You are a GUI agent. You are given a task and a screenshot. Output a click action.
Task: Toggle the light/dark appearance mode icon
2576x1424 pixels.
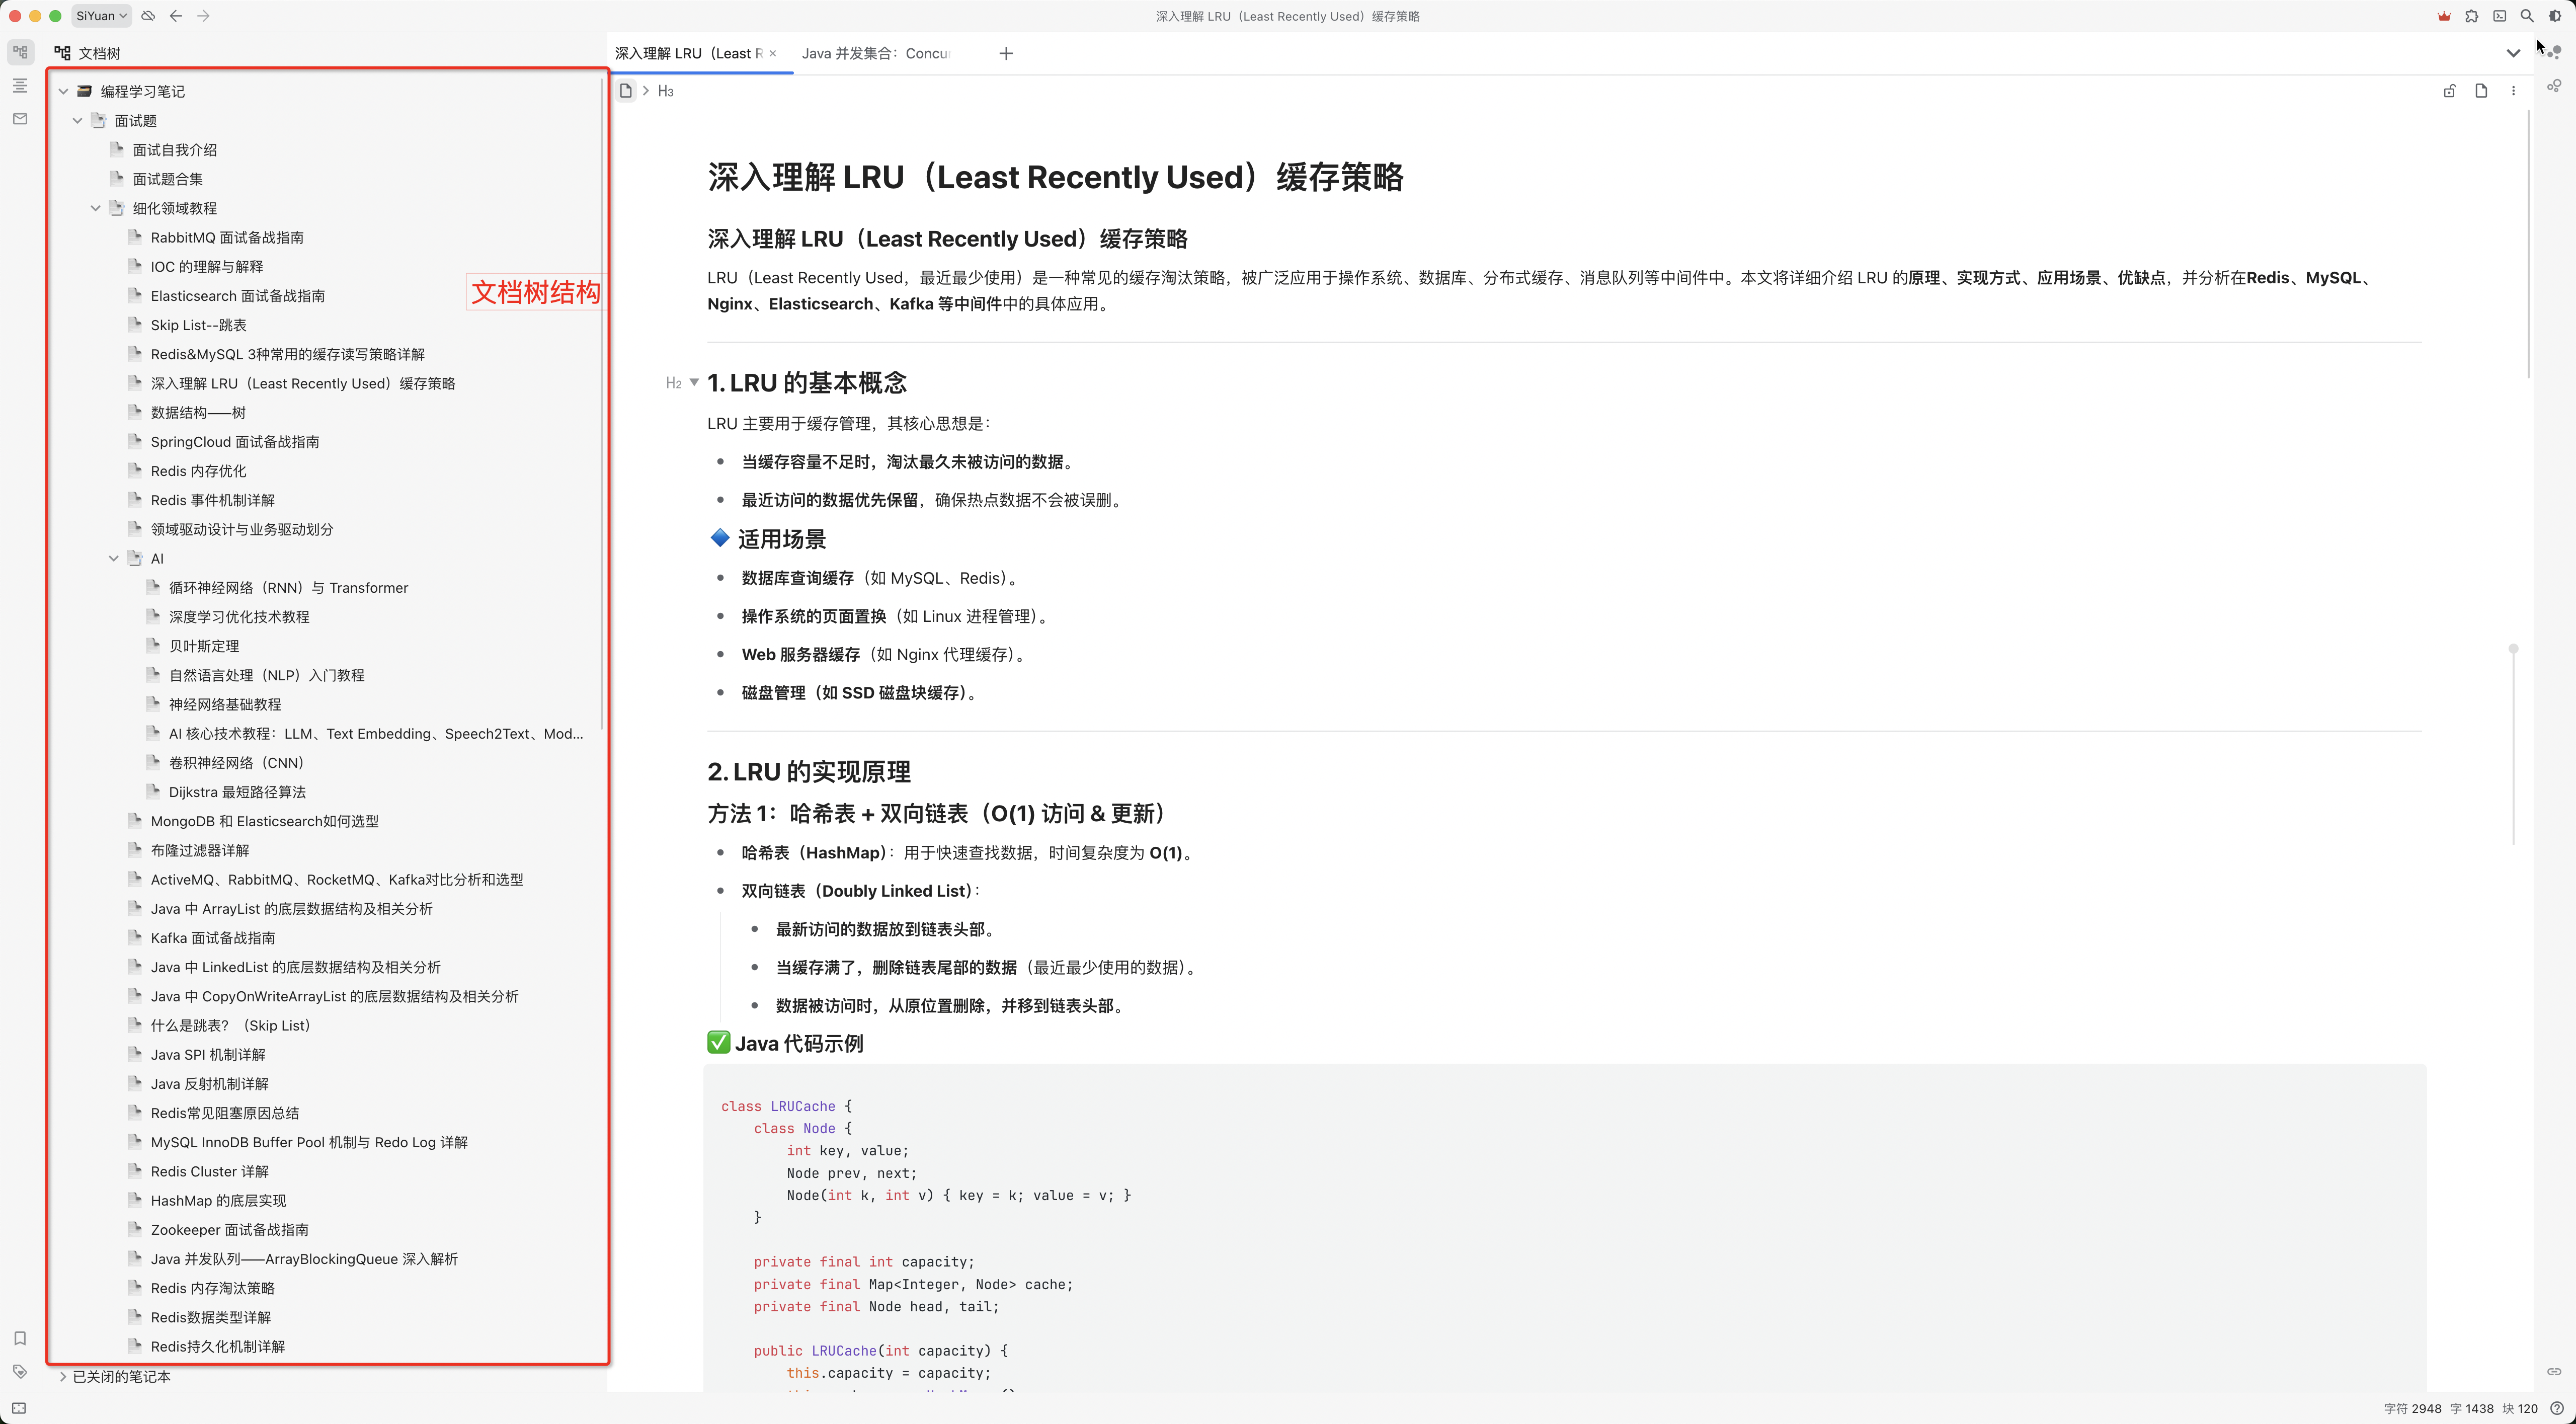[2555, 16]
